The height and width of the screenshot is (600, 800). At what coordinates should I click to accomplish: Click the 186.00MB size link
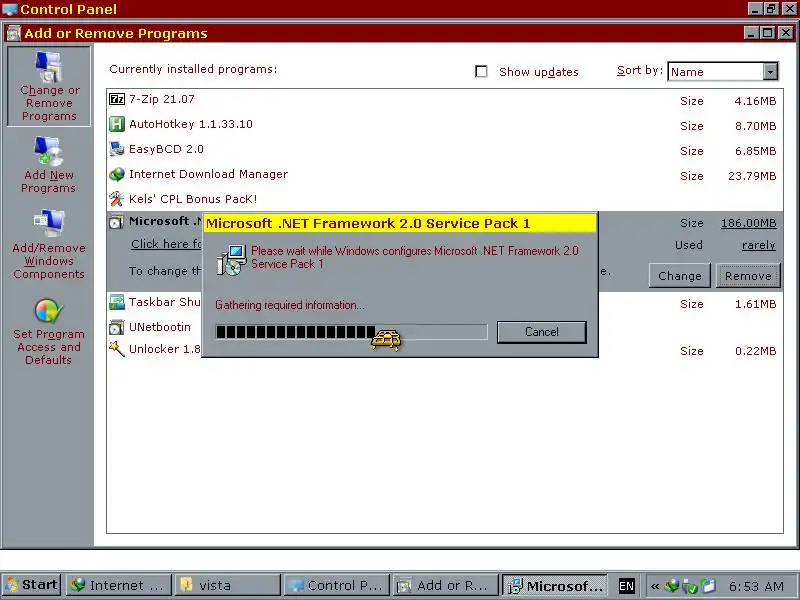[x=748, y=223]
